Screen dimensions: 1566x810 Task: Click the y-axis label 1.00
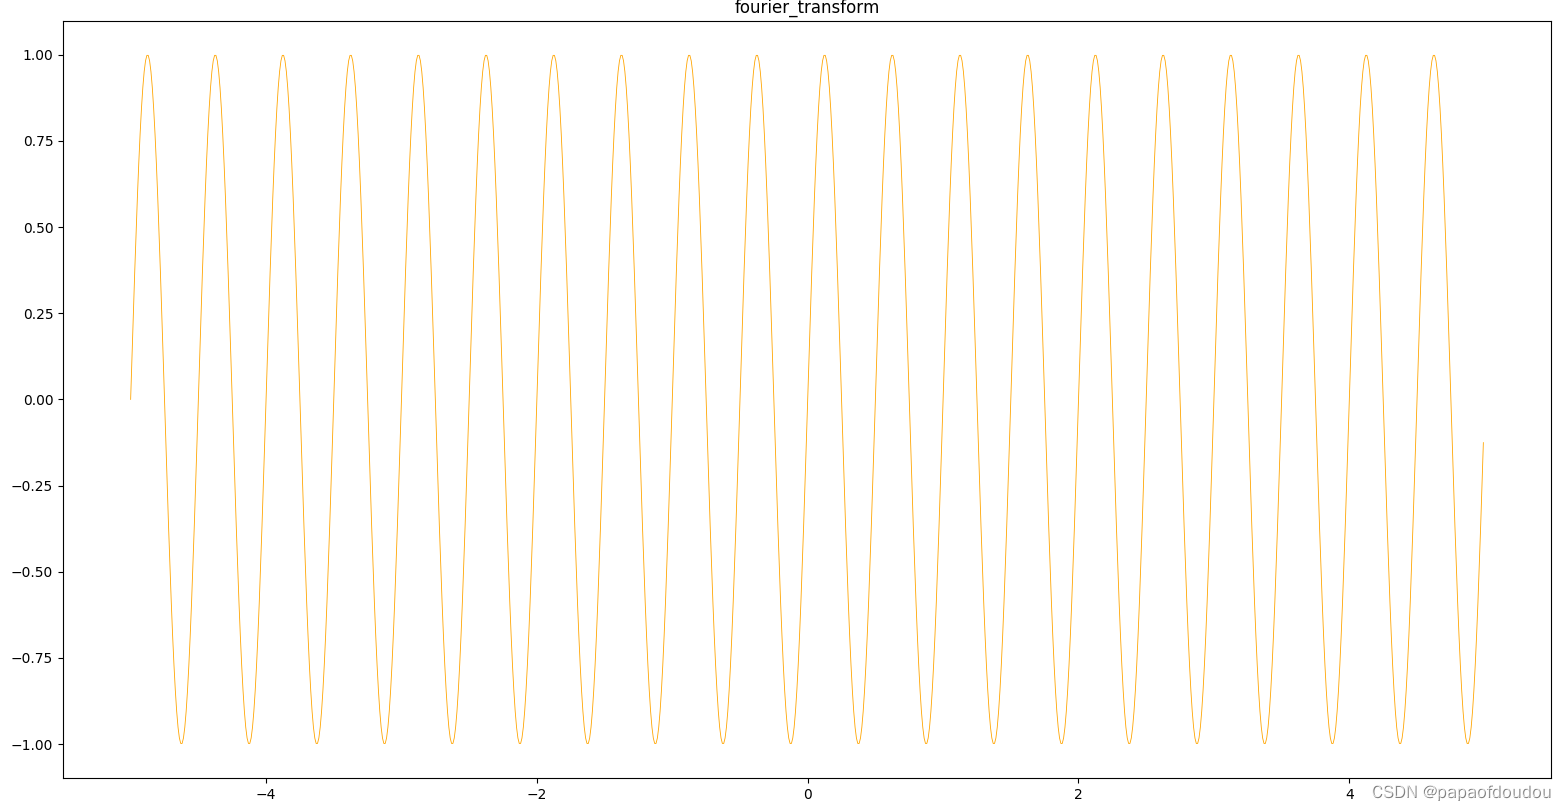click(37, 55)
